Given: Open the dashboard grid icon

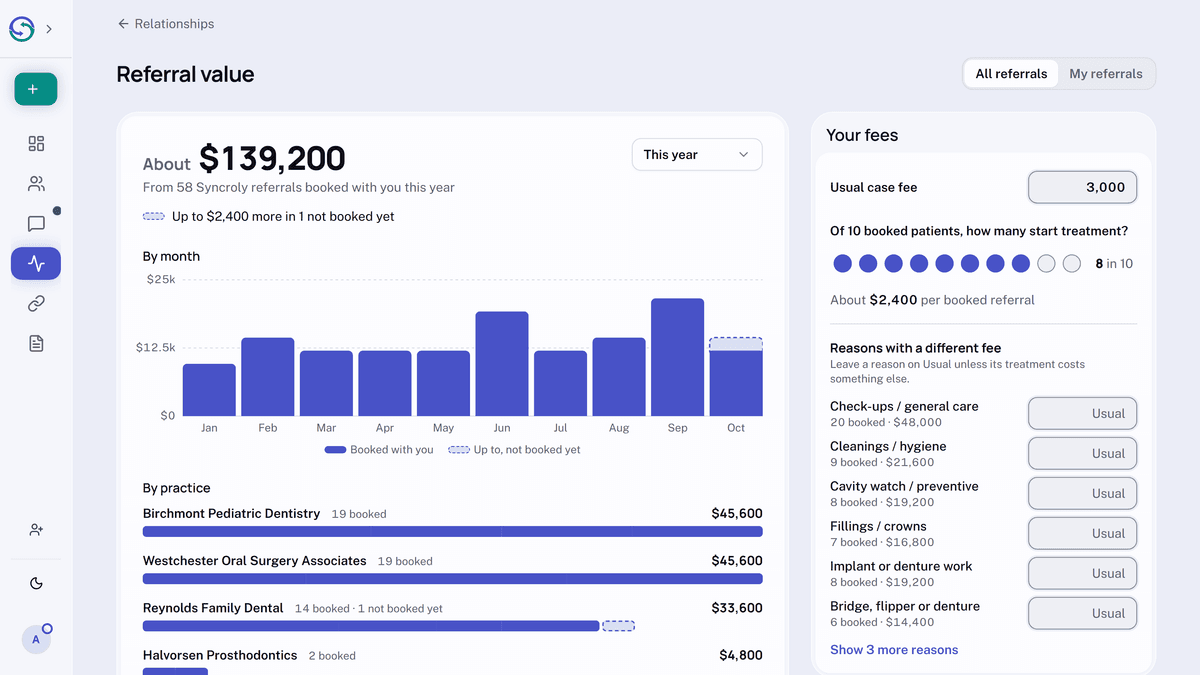Looking at the screenshot, I should click(36, 144).
